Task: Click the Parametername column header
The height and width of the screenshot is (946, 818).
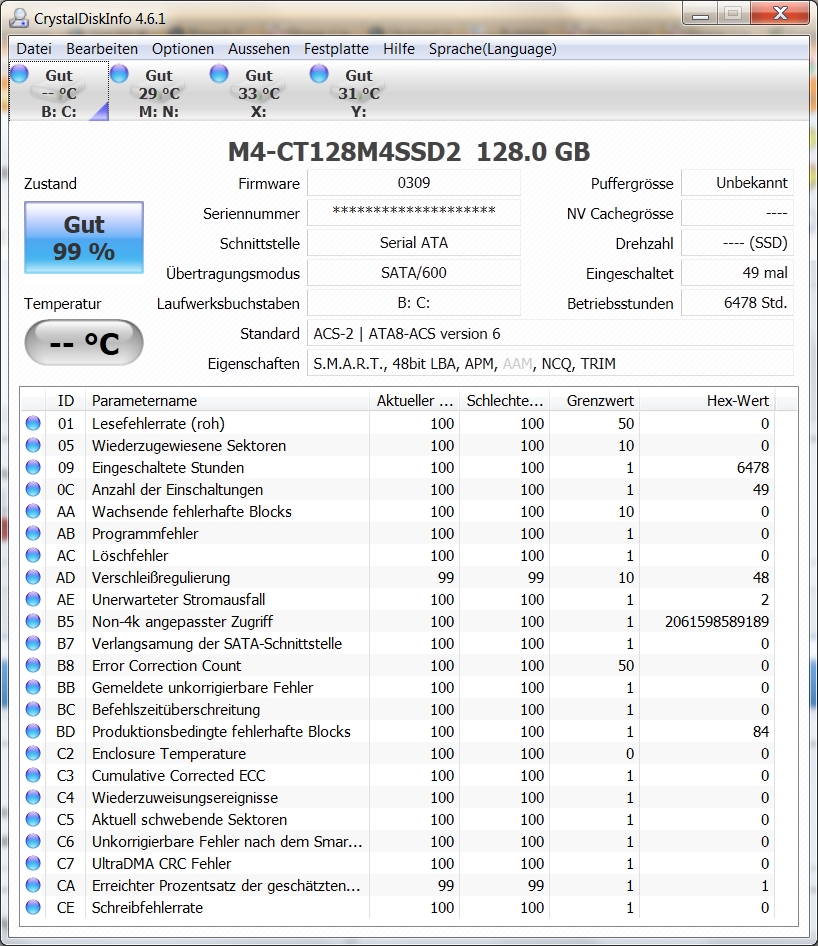Action: pyautogui.click(x=227, y=401)
